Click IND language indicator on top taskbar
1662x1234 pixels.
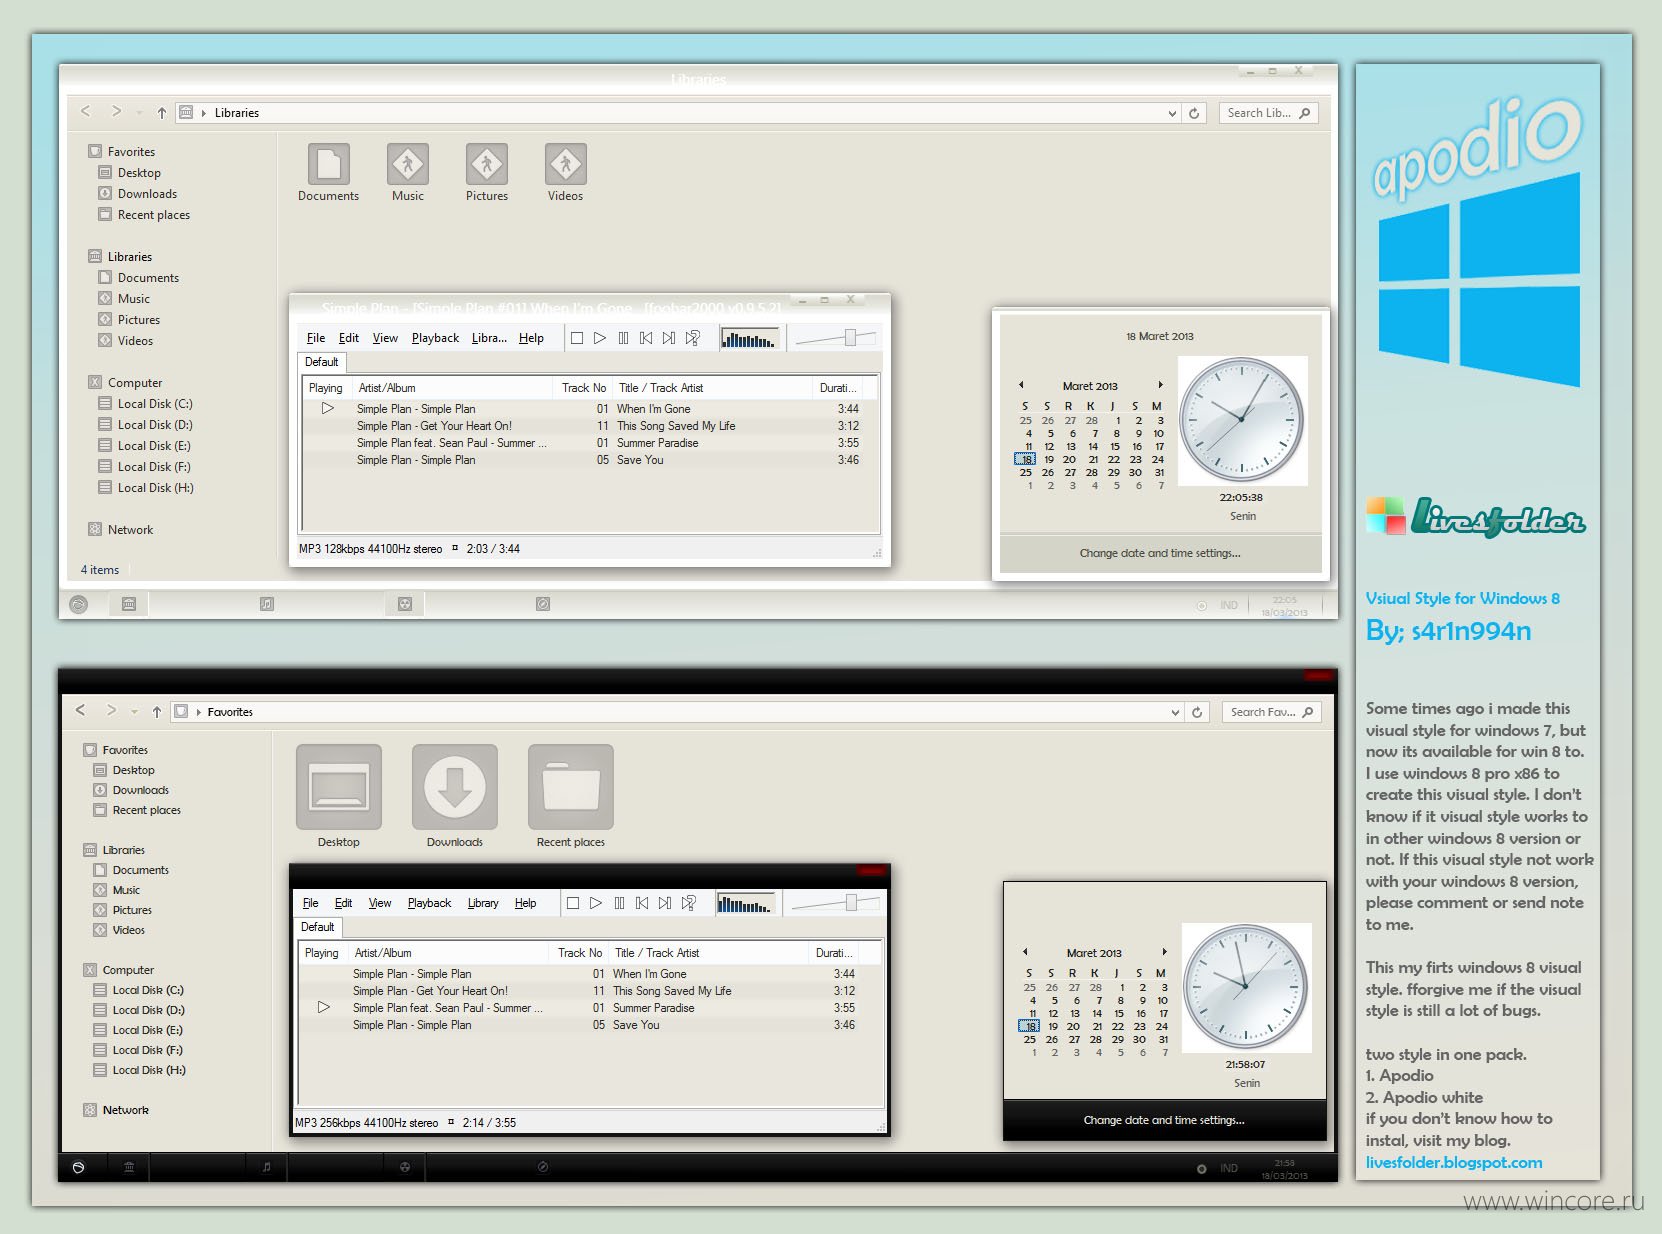point(1229,605)
